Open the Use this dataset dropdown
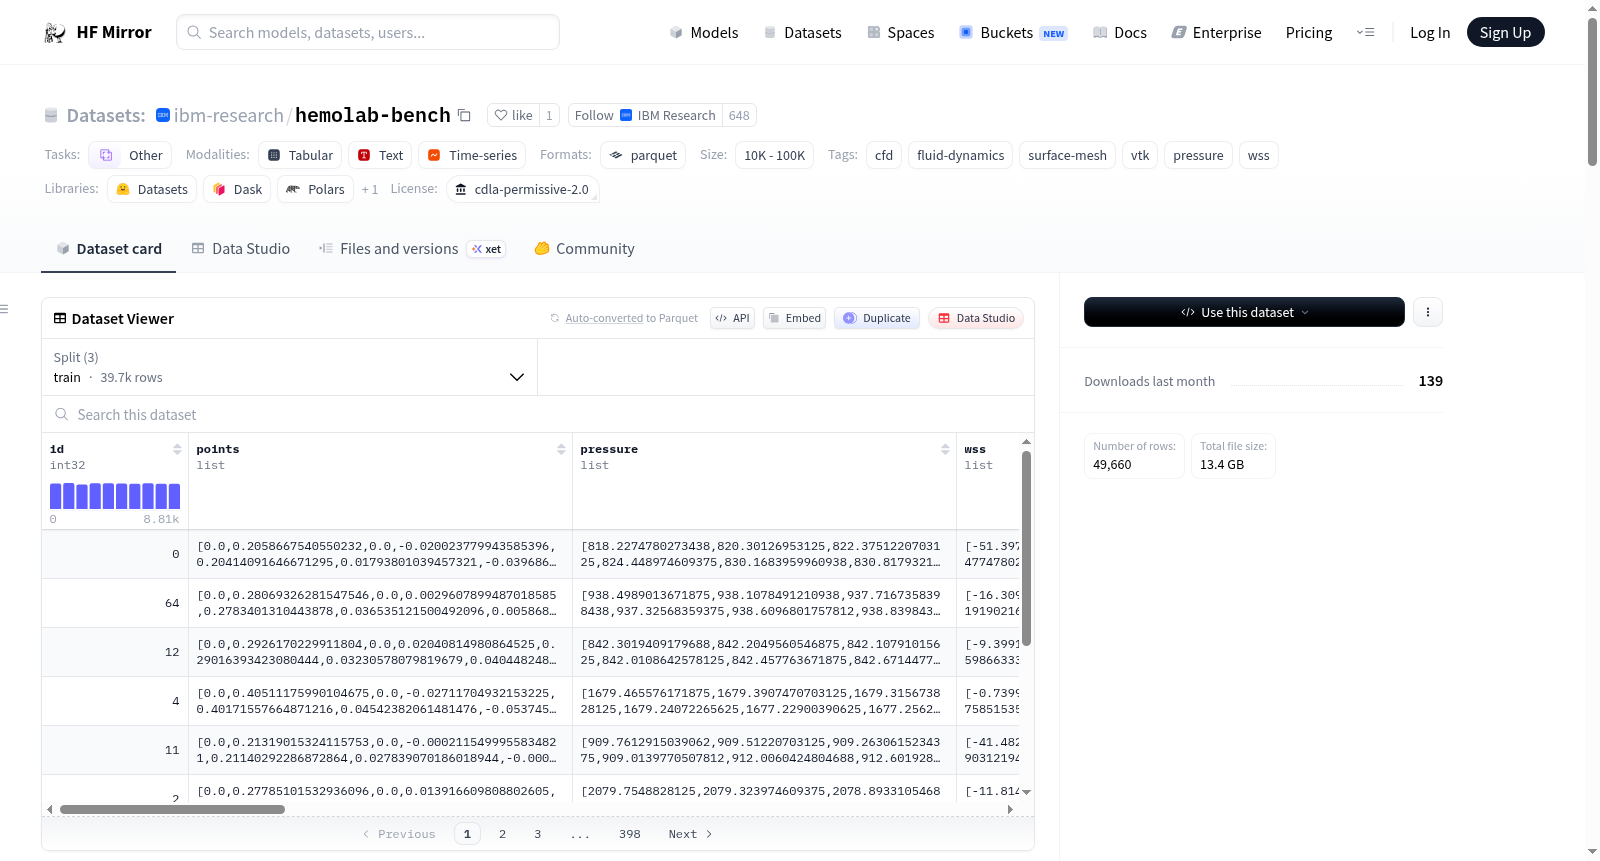Image resolution: width=1600 pixels, height=861 pixels. click(1244, 312)
